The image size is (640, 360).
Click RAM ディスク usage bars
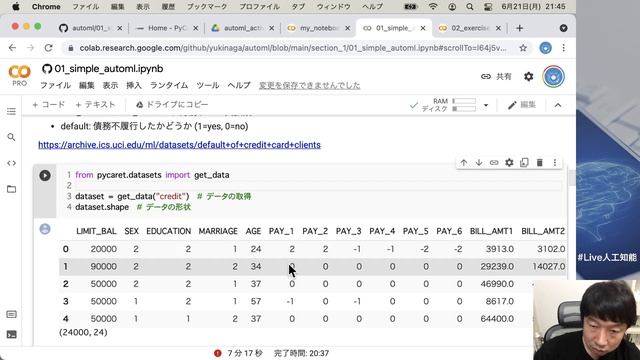coord(449,105)
